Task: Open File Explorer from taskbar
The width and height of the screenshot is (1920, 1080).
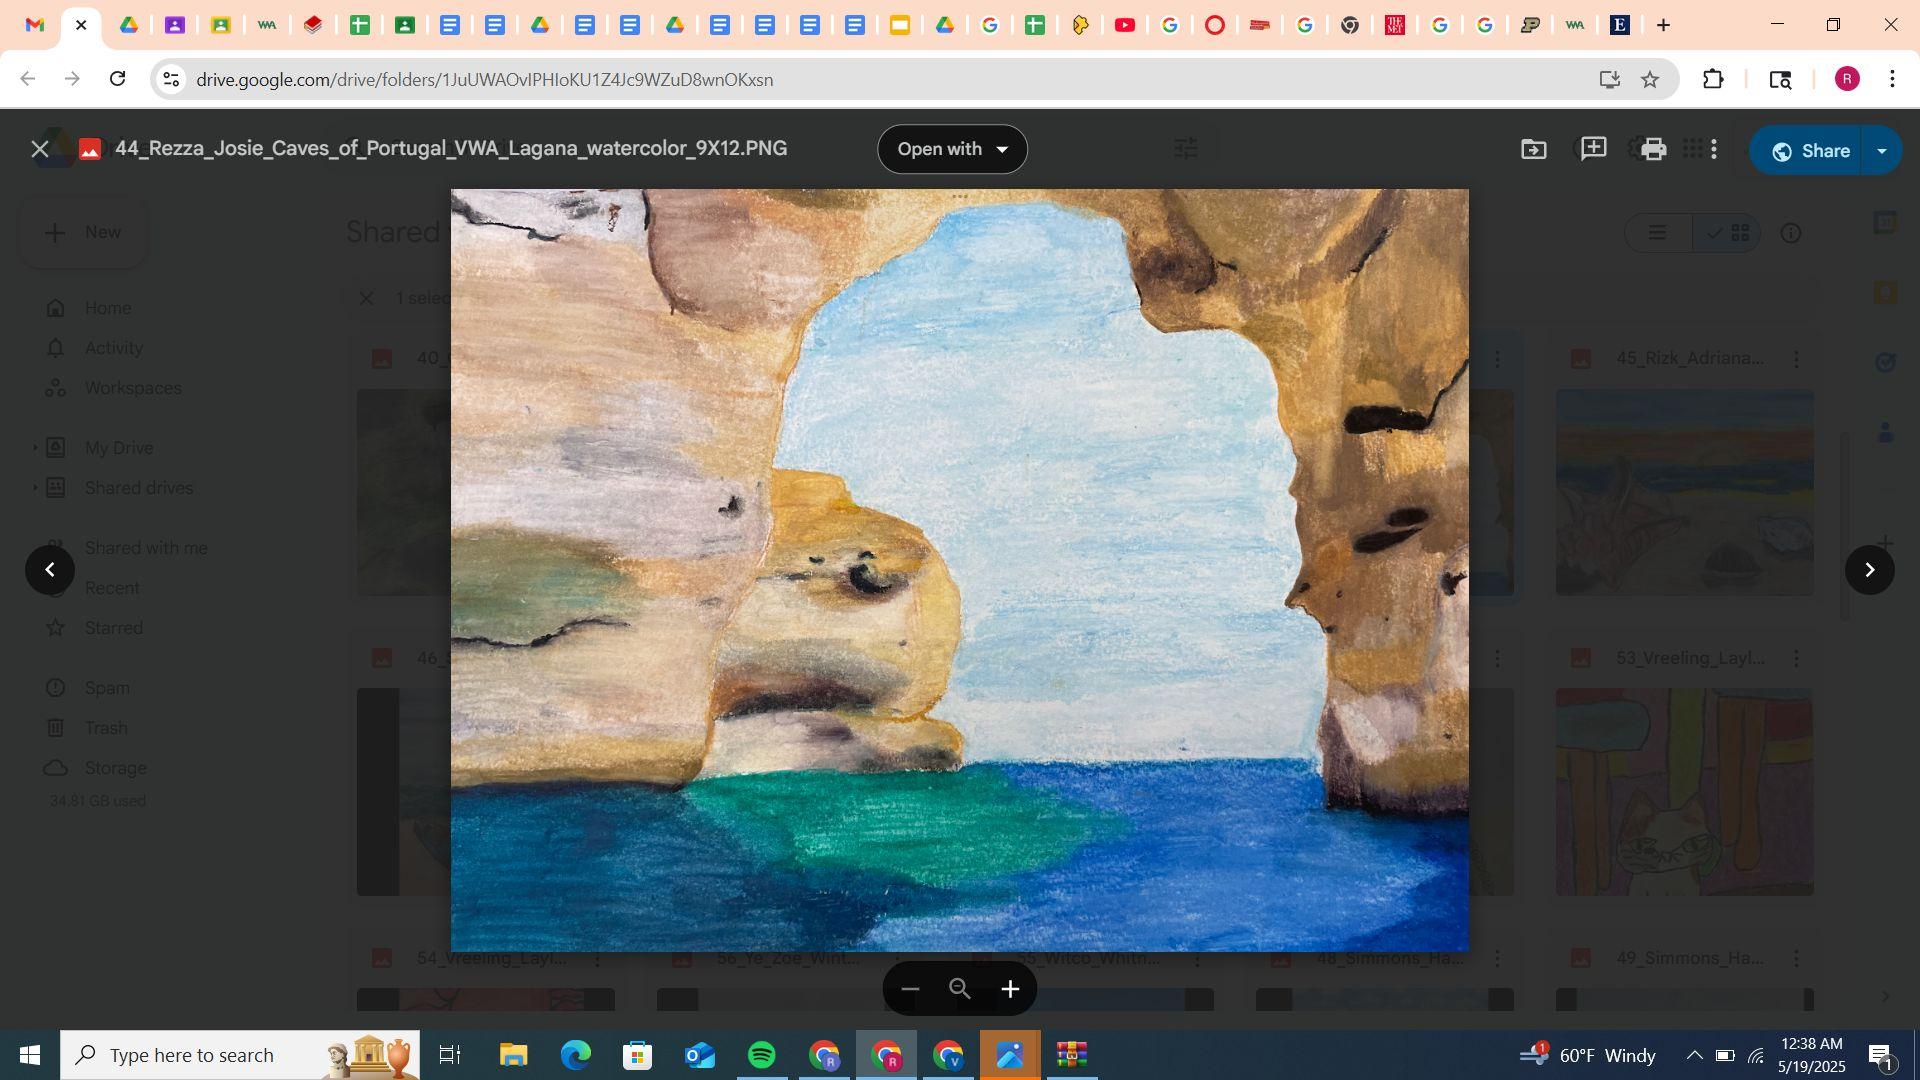Action: pyautogui.click(x=513, y=1055)
